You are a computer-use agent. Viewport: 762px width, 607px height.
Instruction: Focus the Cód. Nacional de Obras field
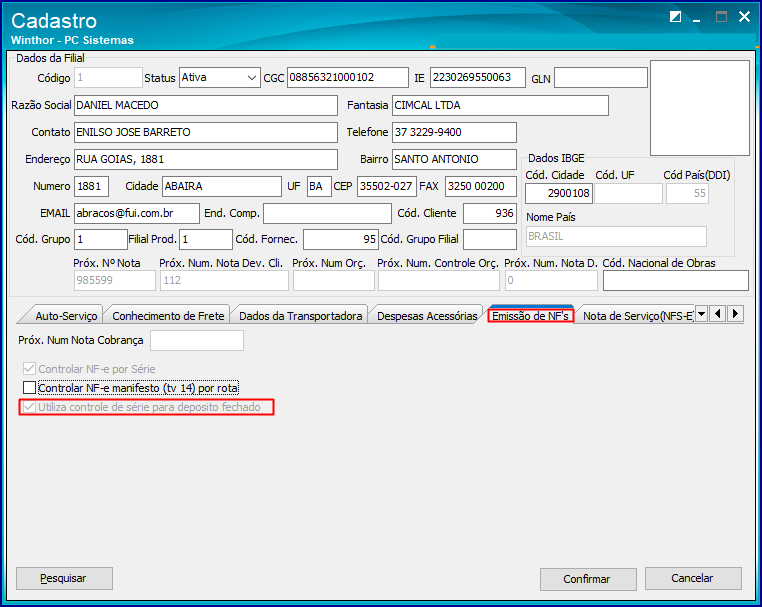point(675,280)
